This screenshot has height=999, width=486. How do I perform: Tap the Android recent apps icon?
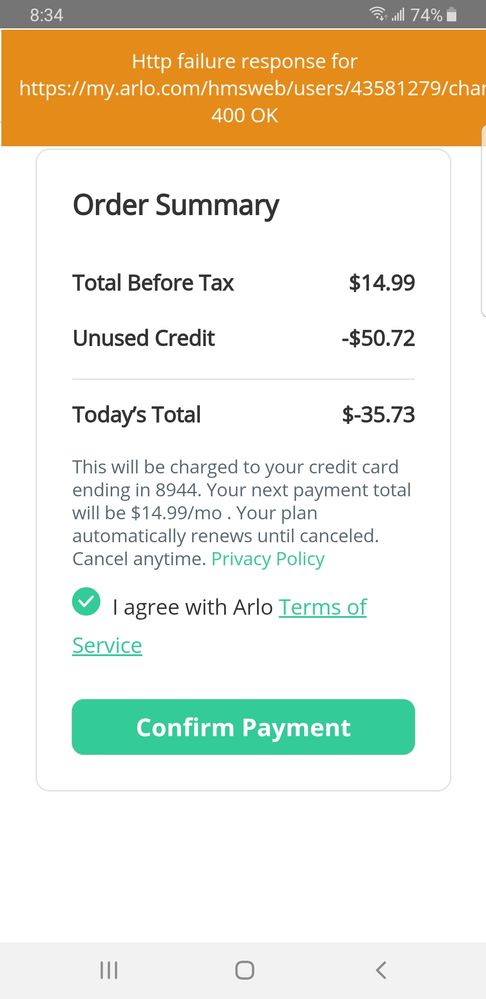pos(109,970)
